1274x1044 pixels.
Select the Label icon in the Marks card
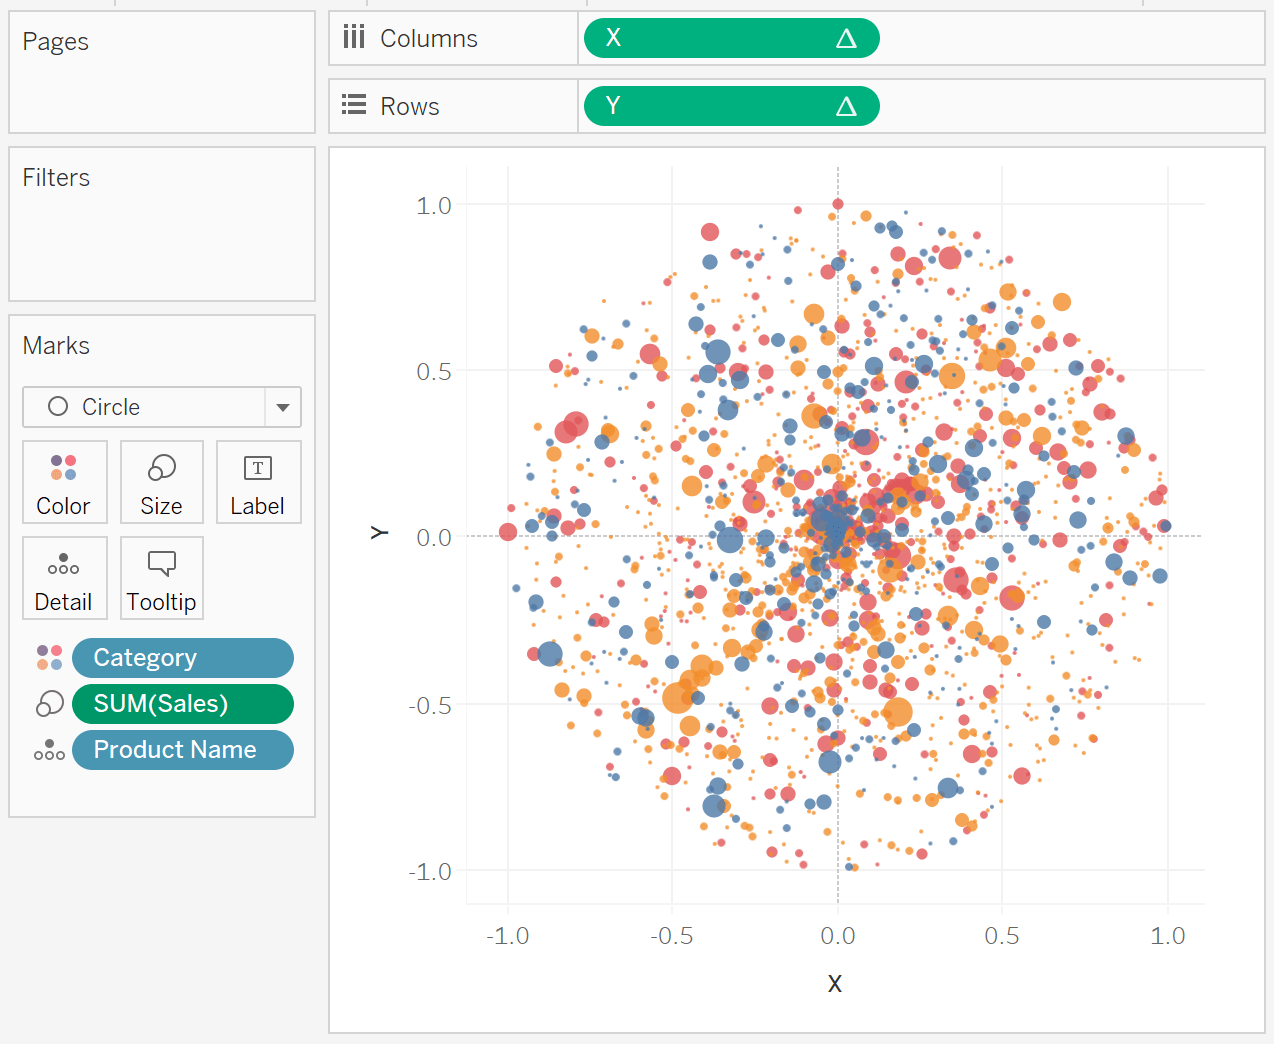(258, 482)
